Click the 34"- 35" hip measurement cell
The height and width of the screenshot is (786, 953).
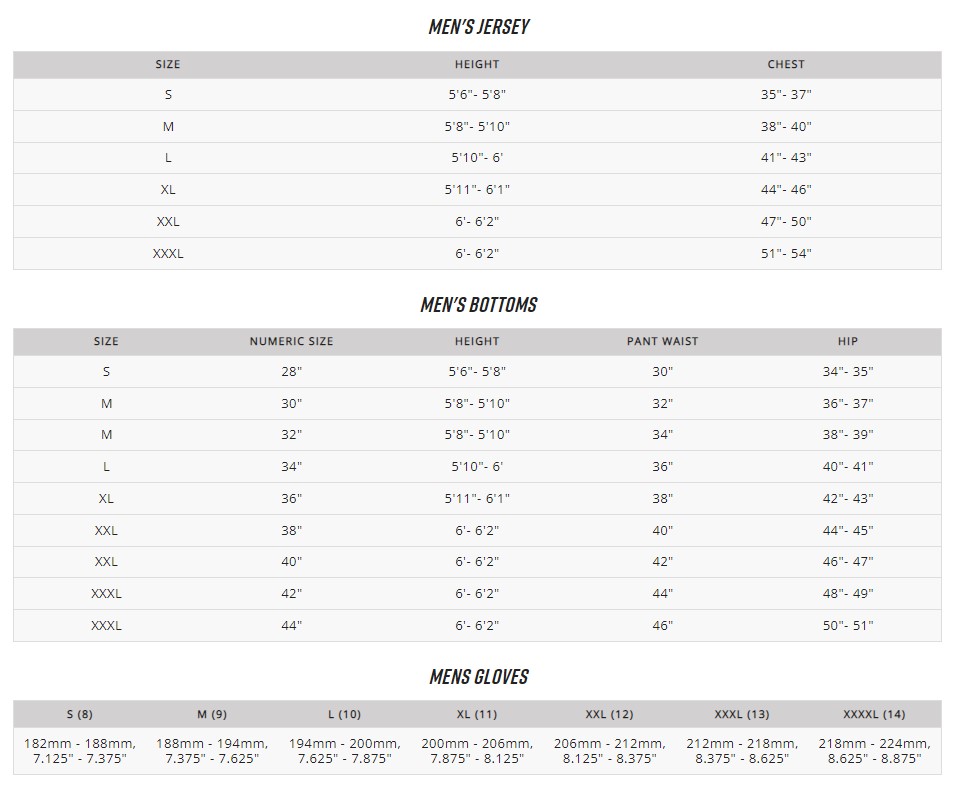pos(848,371)
